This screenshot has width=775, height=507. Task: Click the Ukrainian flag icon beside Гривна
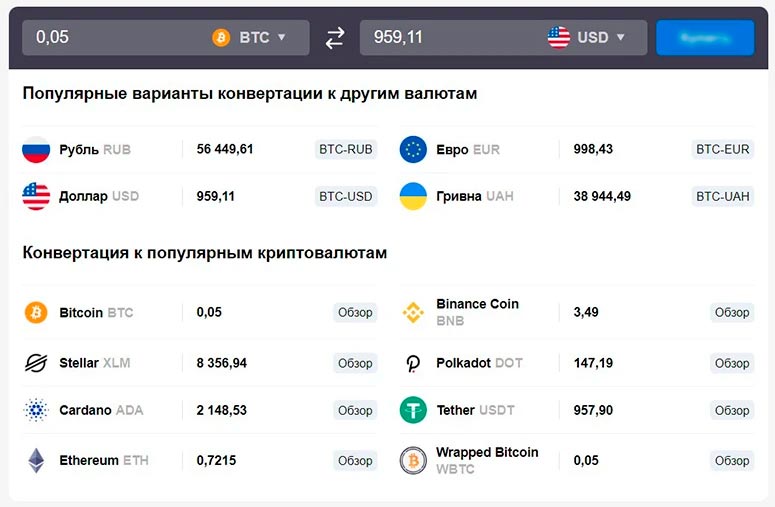click(413, 196)
